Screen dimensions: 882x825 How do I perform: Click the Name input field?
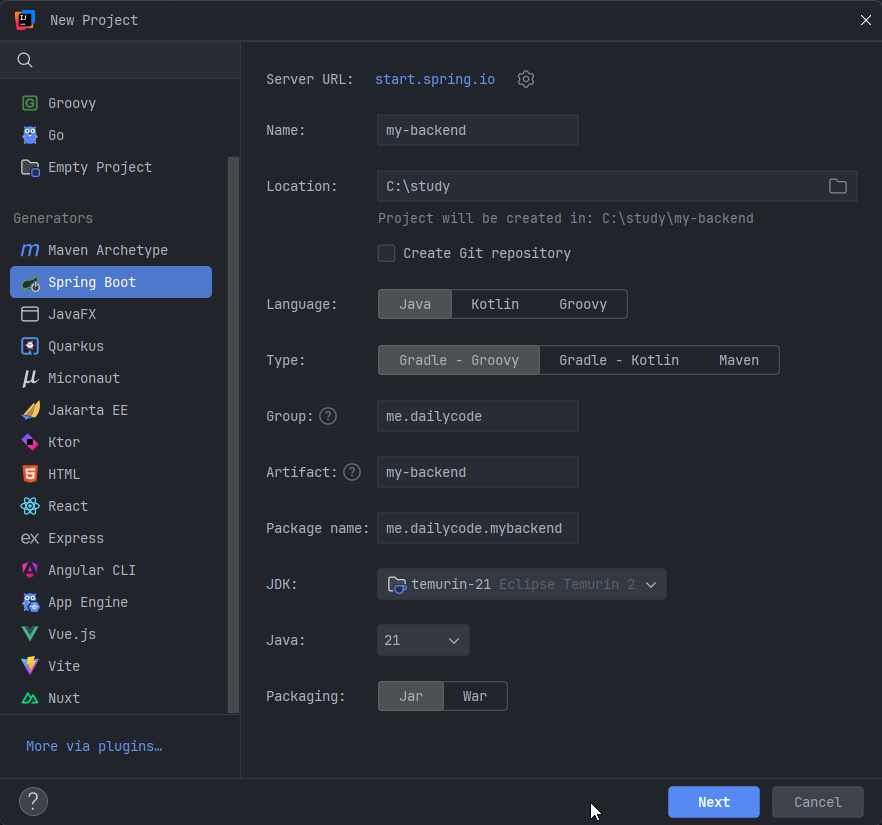(478, 130)
